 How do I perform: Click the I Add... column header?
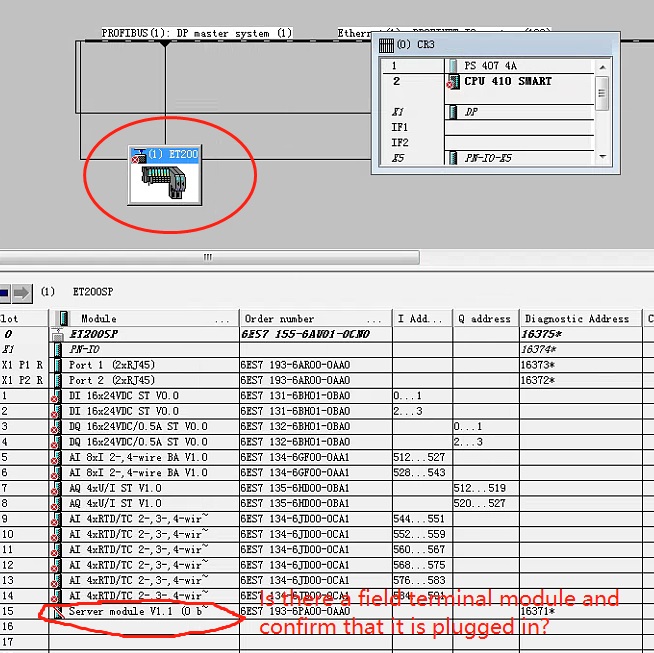point(423,319)
